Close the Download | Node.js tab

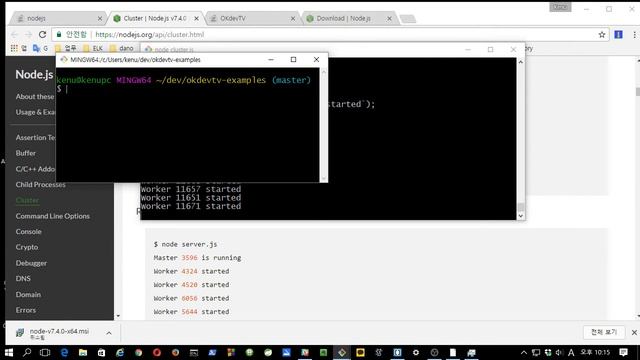[389, 18]
